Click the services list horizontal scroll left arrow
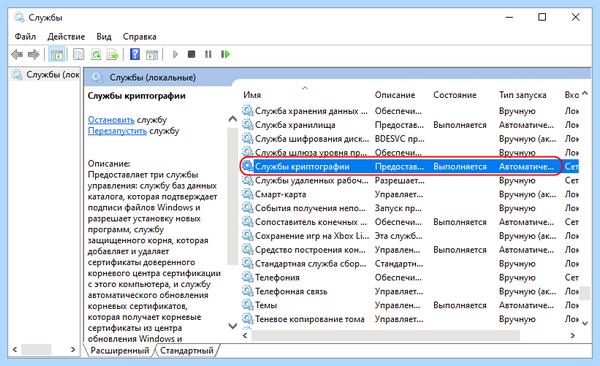Viewport: 600px width, 366px height. [245, 335]
